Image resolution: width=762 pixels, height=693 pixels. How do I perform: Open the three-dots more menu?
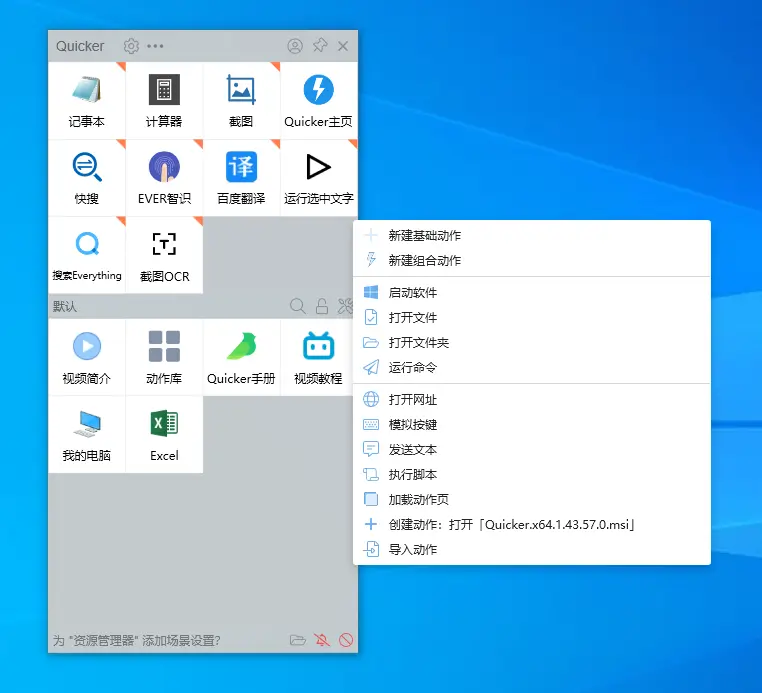156,46
